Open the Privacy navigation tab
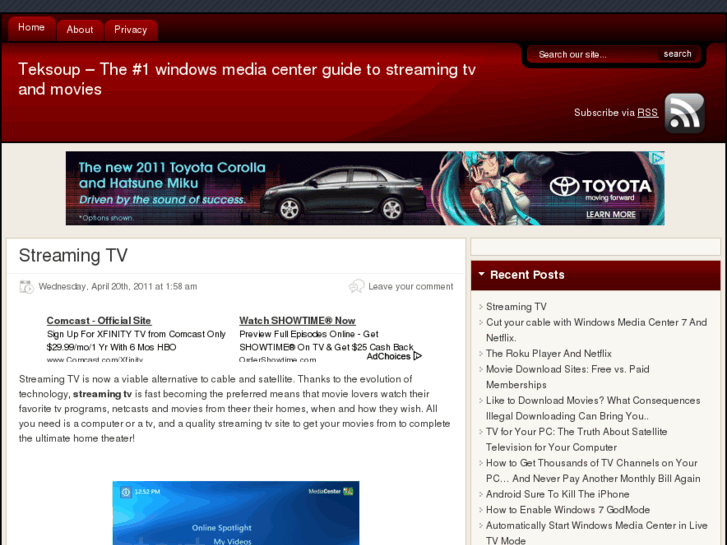 tap(131, 30)
